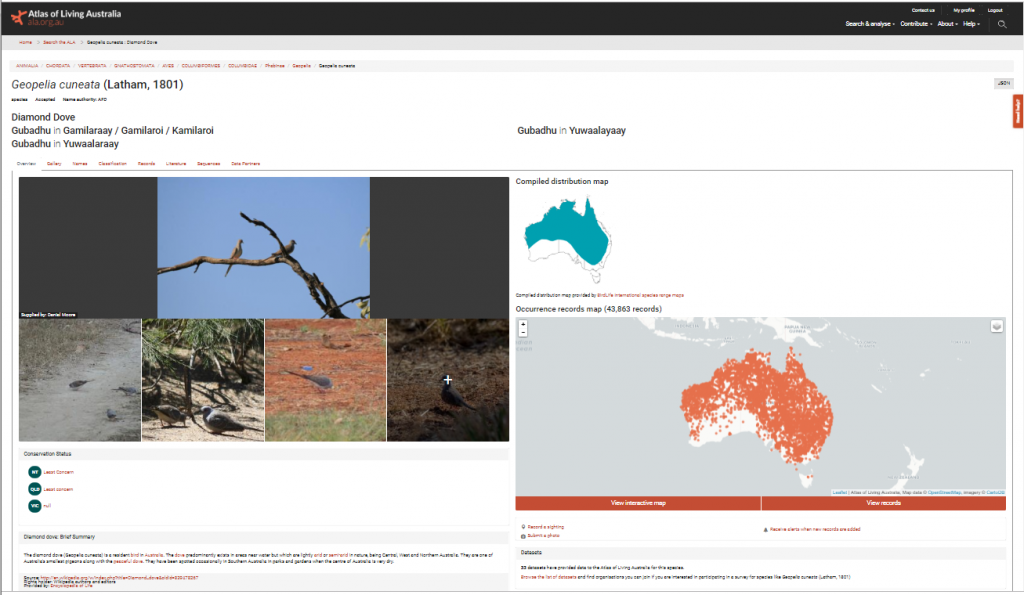Click the NT conservation status badge

pos(34,472)
